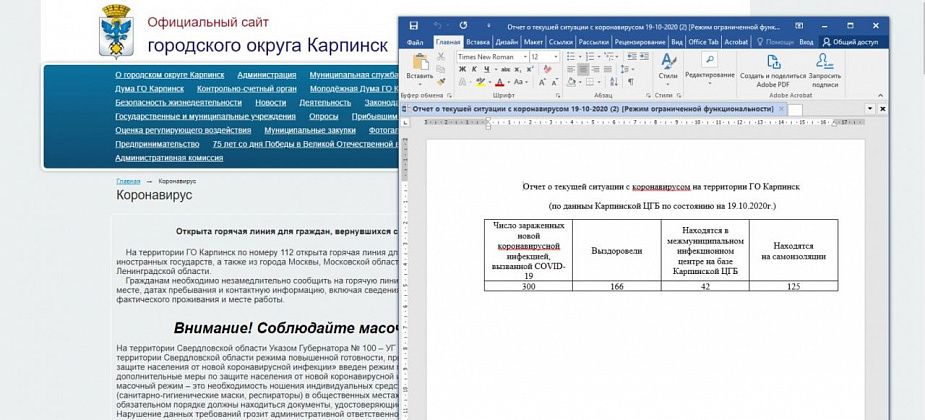925x420 pixels.
Task: Switch to the Макет ribbon tab
Action: click(533, 42)
